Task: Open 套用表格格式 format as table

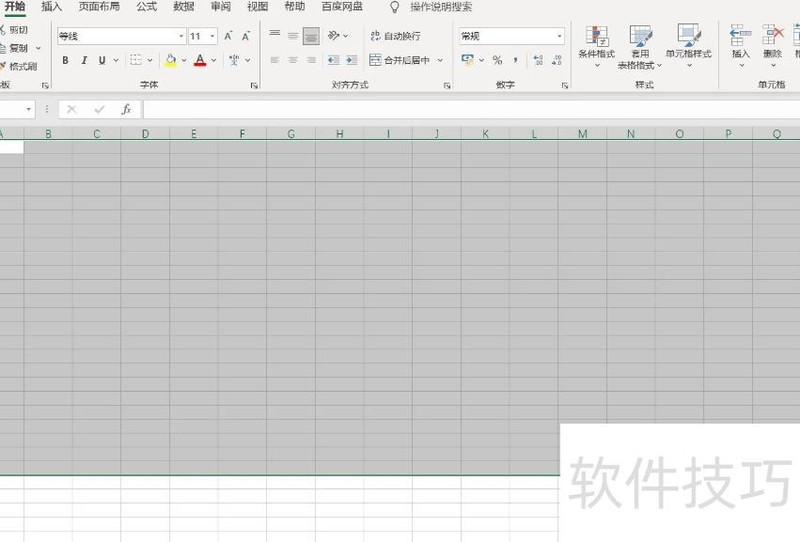Action: point(640,47)
